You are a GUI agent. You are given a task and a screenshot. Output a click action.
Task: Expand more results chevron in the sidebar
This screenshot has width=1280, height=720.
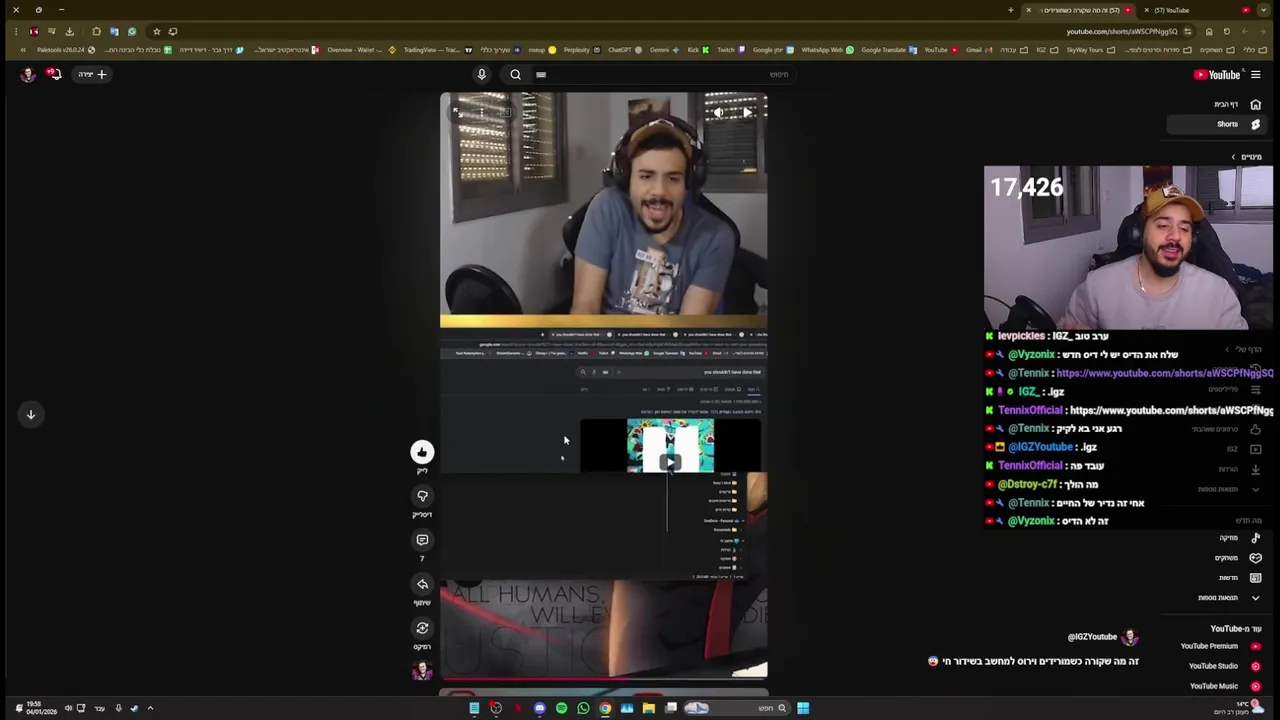[1255, 598]
